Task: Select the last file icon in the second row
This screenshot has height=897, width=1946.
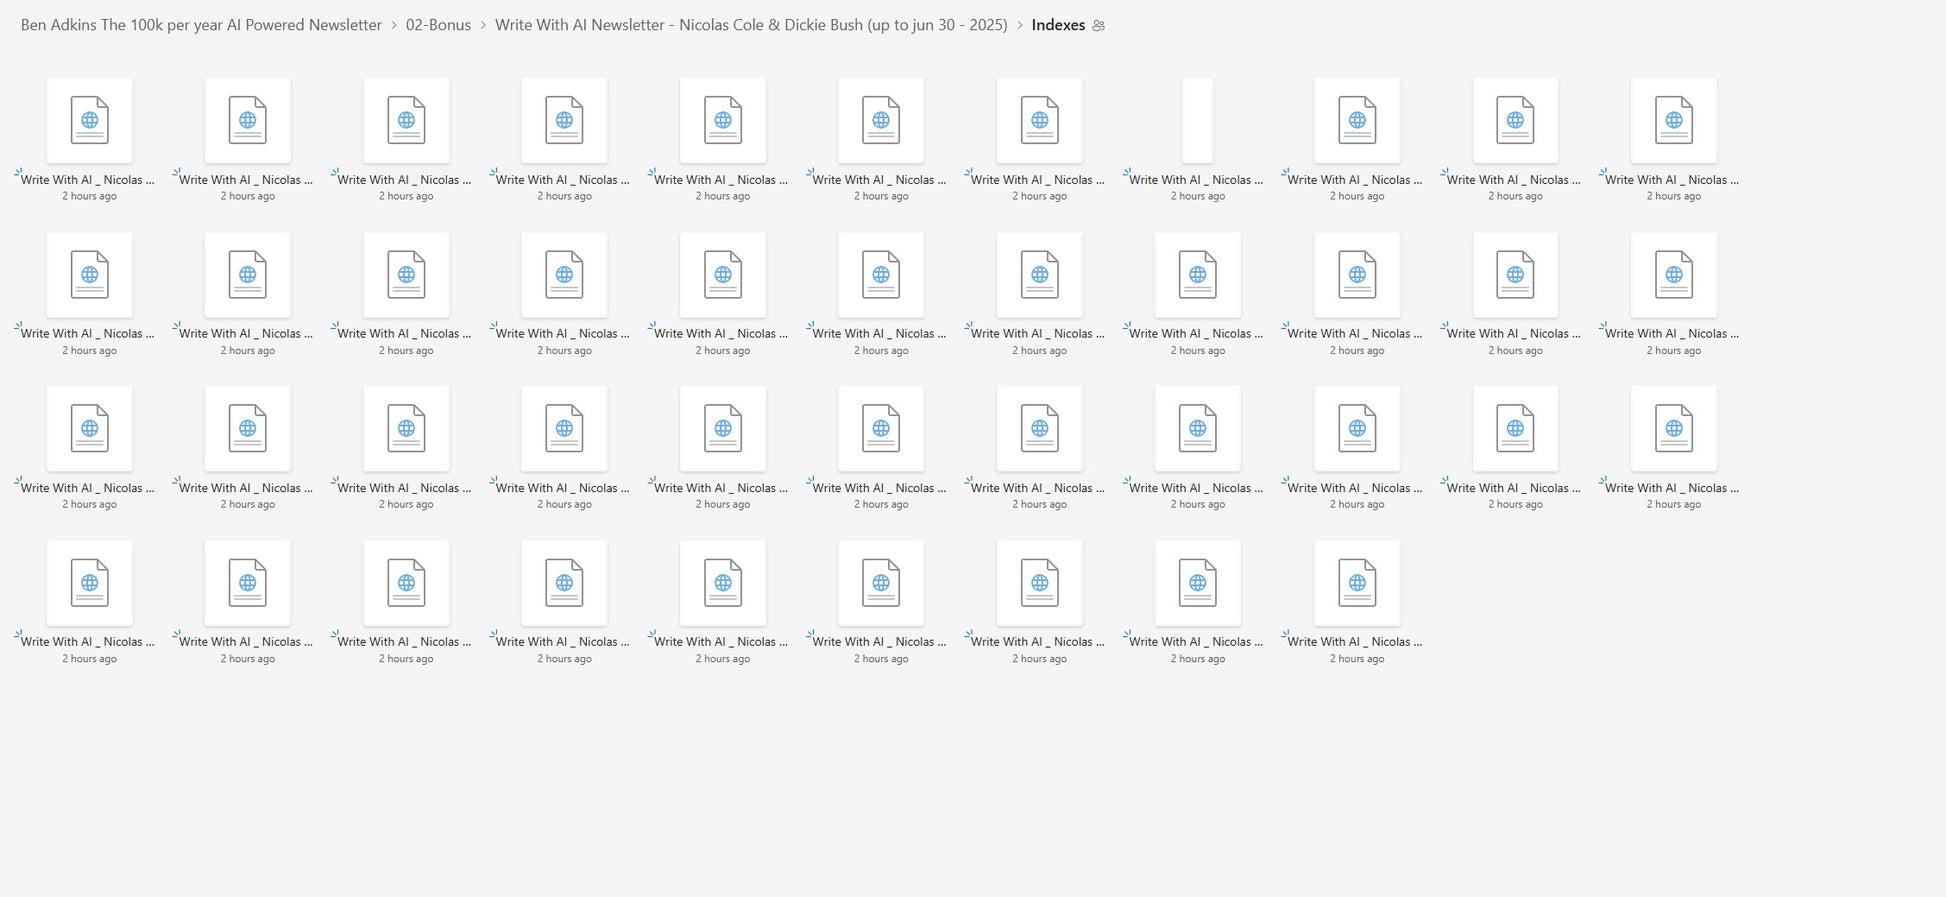Action: tap(1673, 275)
